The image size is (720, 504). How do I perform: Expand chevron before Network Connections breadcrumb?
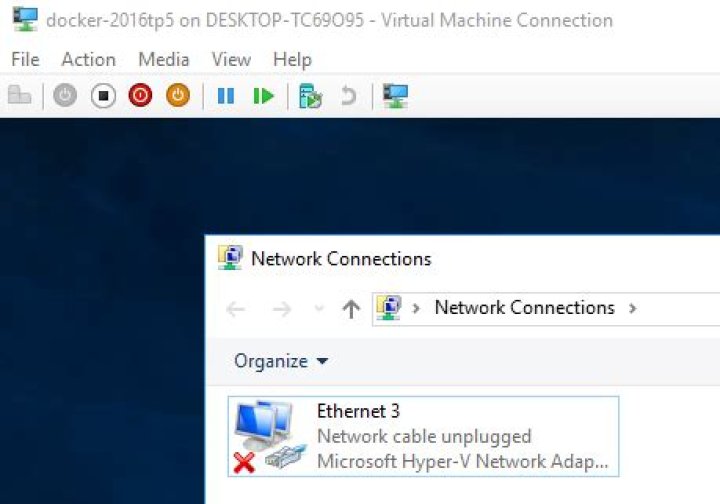click(416, 308)
